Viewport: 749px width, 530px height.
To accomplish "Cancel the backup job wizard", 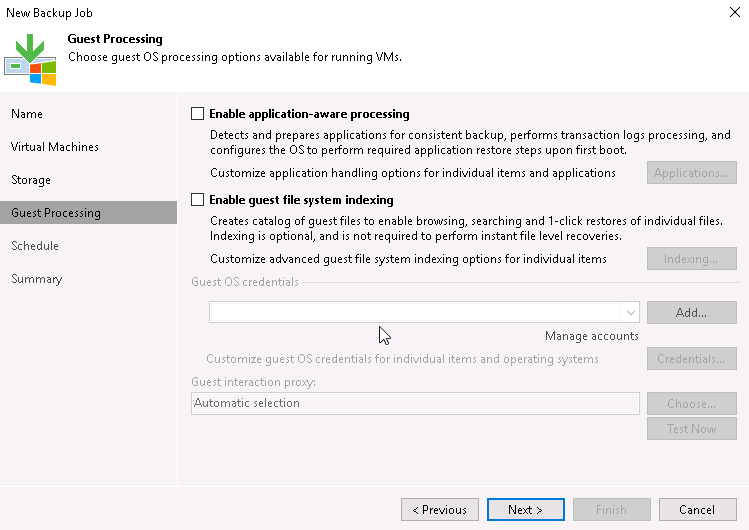I will coord(697,509).
